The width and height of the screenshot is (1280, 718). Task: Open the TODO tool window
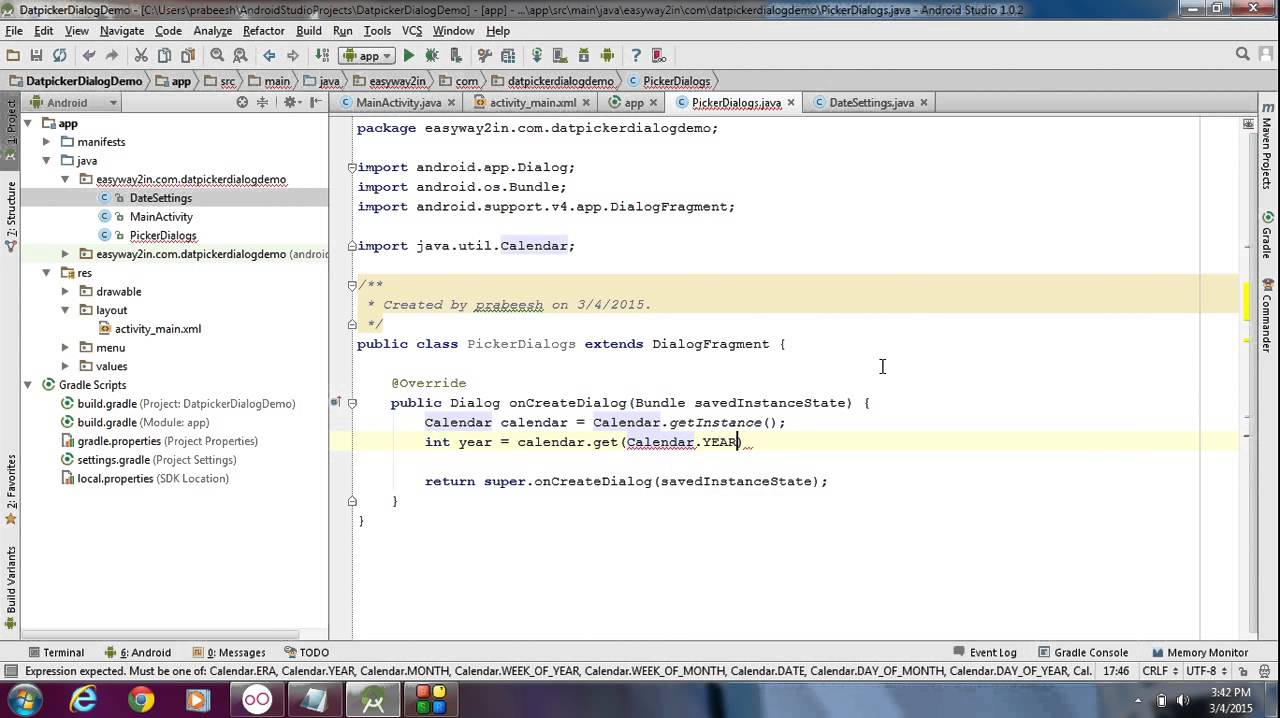pos(306,652)
